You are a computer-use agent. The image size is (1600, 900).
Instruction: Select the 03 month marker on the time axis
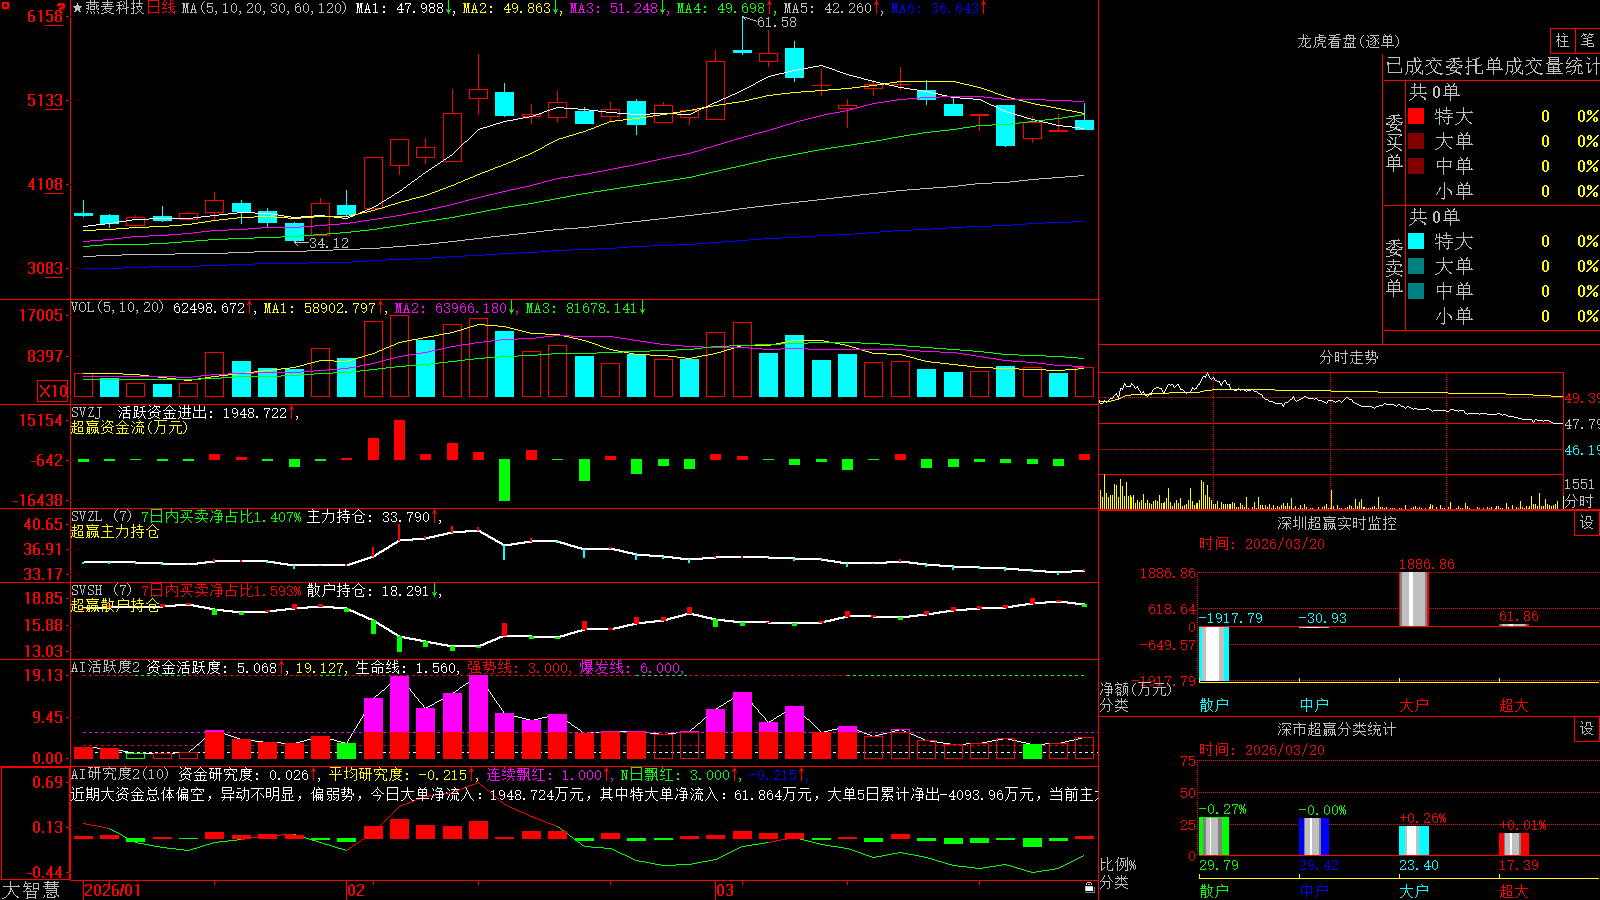click(x=725, y=890)
